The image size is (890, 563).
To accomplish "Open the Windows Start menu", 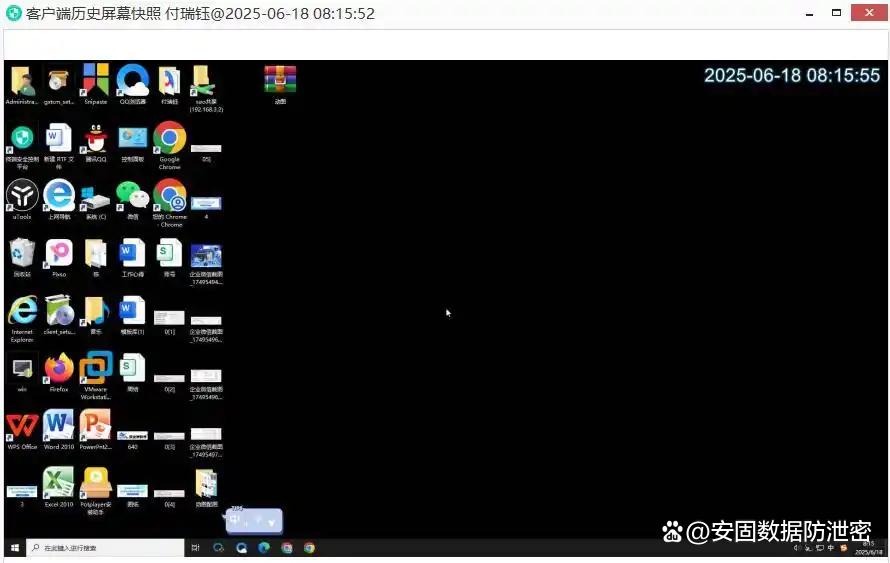I will (15, 548).
